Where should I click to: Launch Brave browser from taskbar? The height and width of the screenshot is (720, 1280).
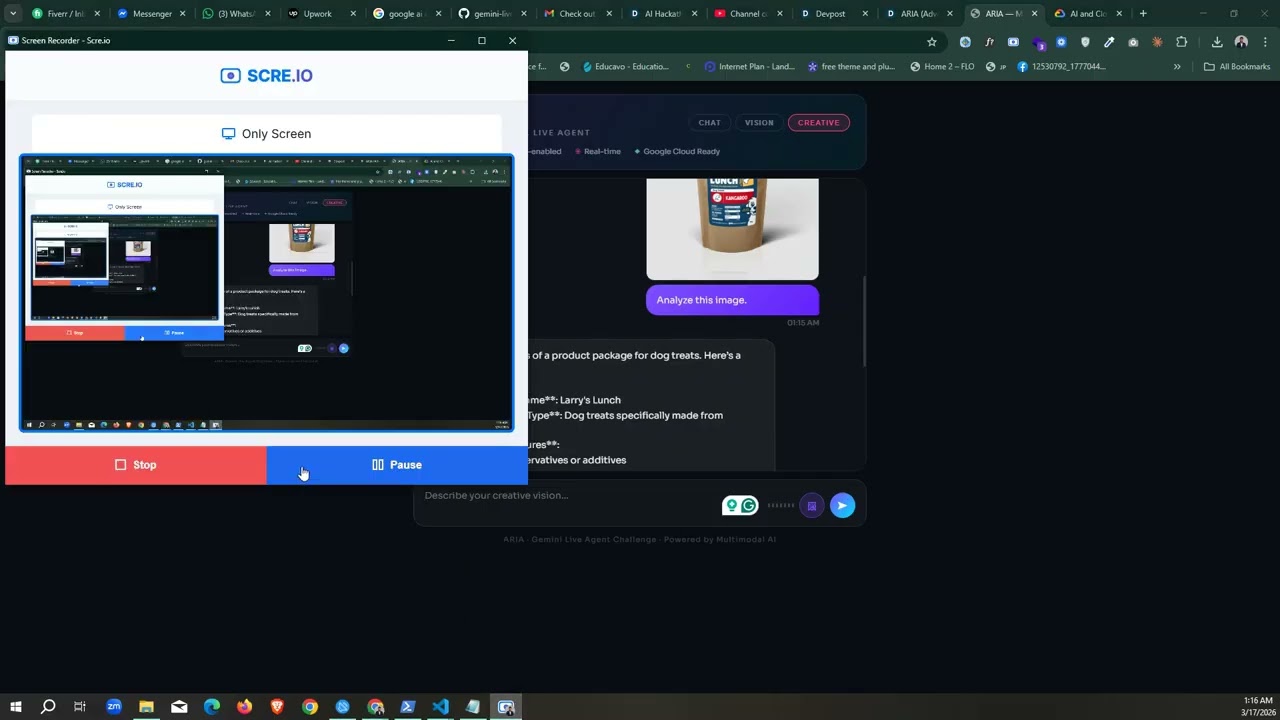(277, 707)
